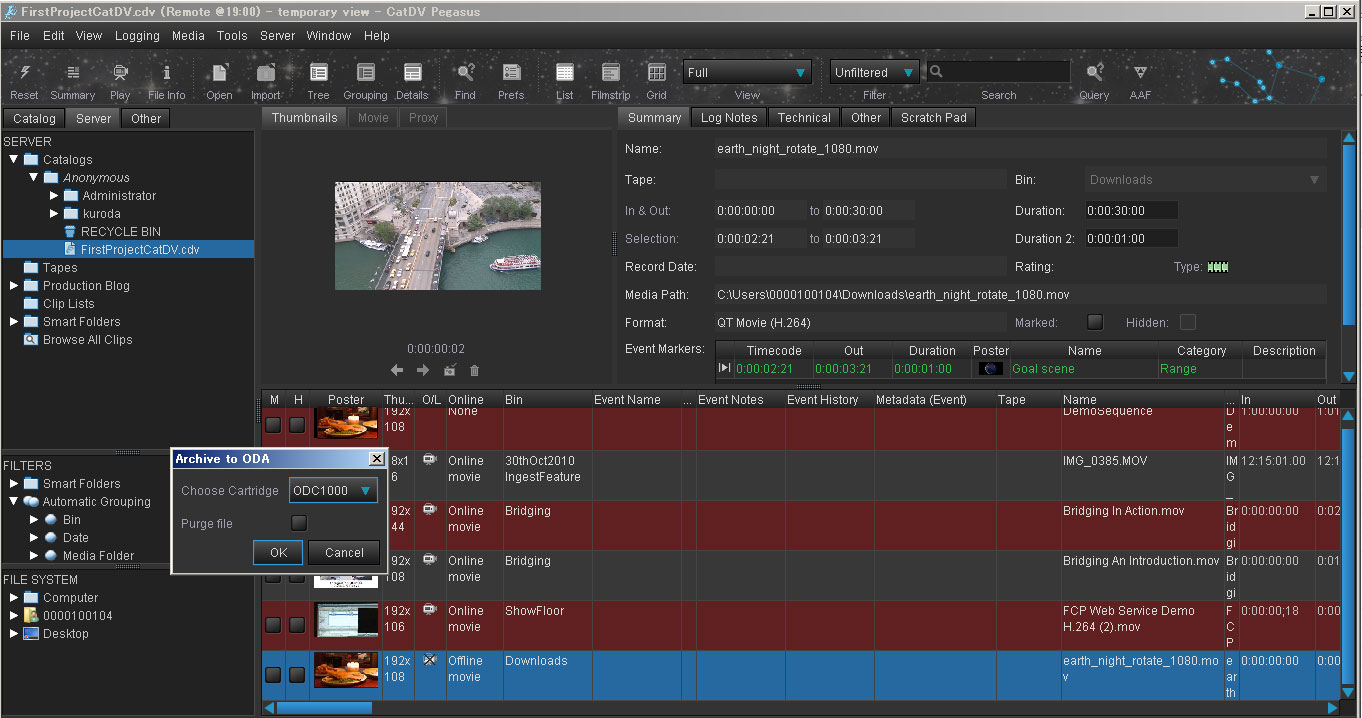Collapse the Anonymous folder node

(x=34, y=177)
